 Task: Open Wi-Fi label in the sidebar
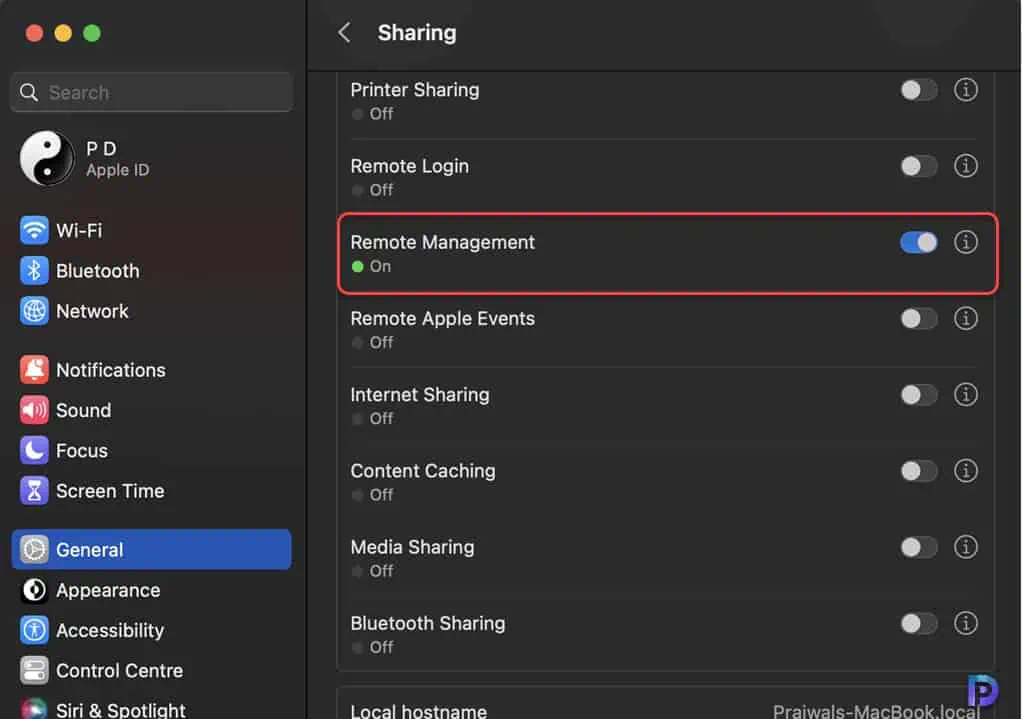coord(79,231)
